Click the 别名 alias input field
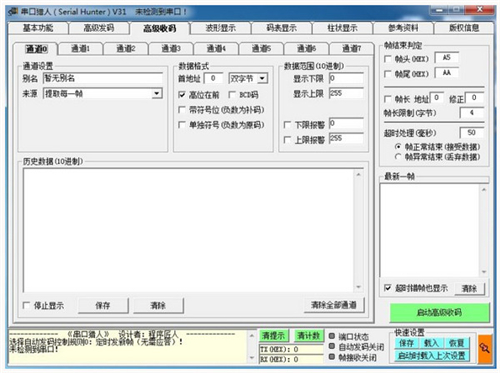The height and width of the screenshot is (373, 500). pos(103,78)
